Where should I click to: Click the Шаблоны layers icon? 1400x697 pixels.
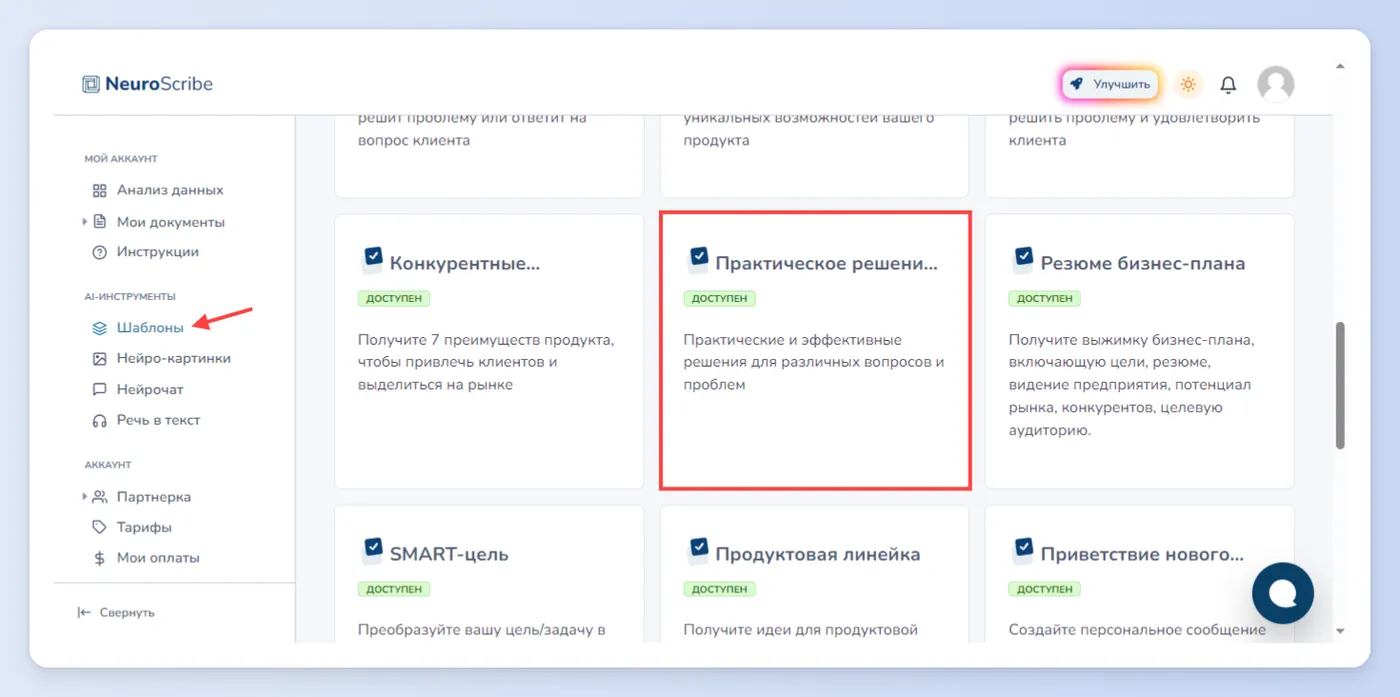[x=99, y=327]
